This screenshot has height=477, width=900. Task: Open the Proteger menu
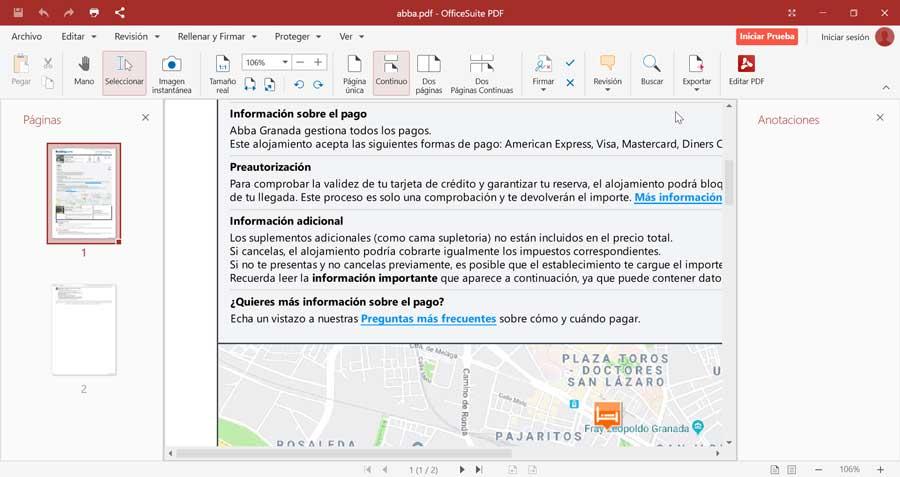click(x=297, y=36)
